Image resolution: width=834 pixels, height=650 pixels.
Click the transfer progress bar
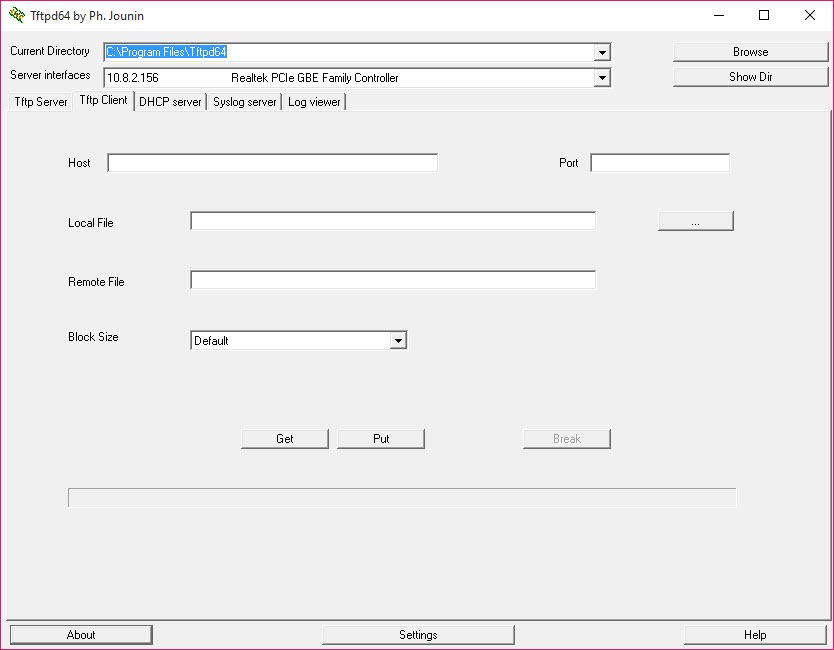[402, 498]
